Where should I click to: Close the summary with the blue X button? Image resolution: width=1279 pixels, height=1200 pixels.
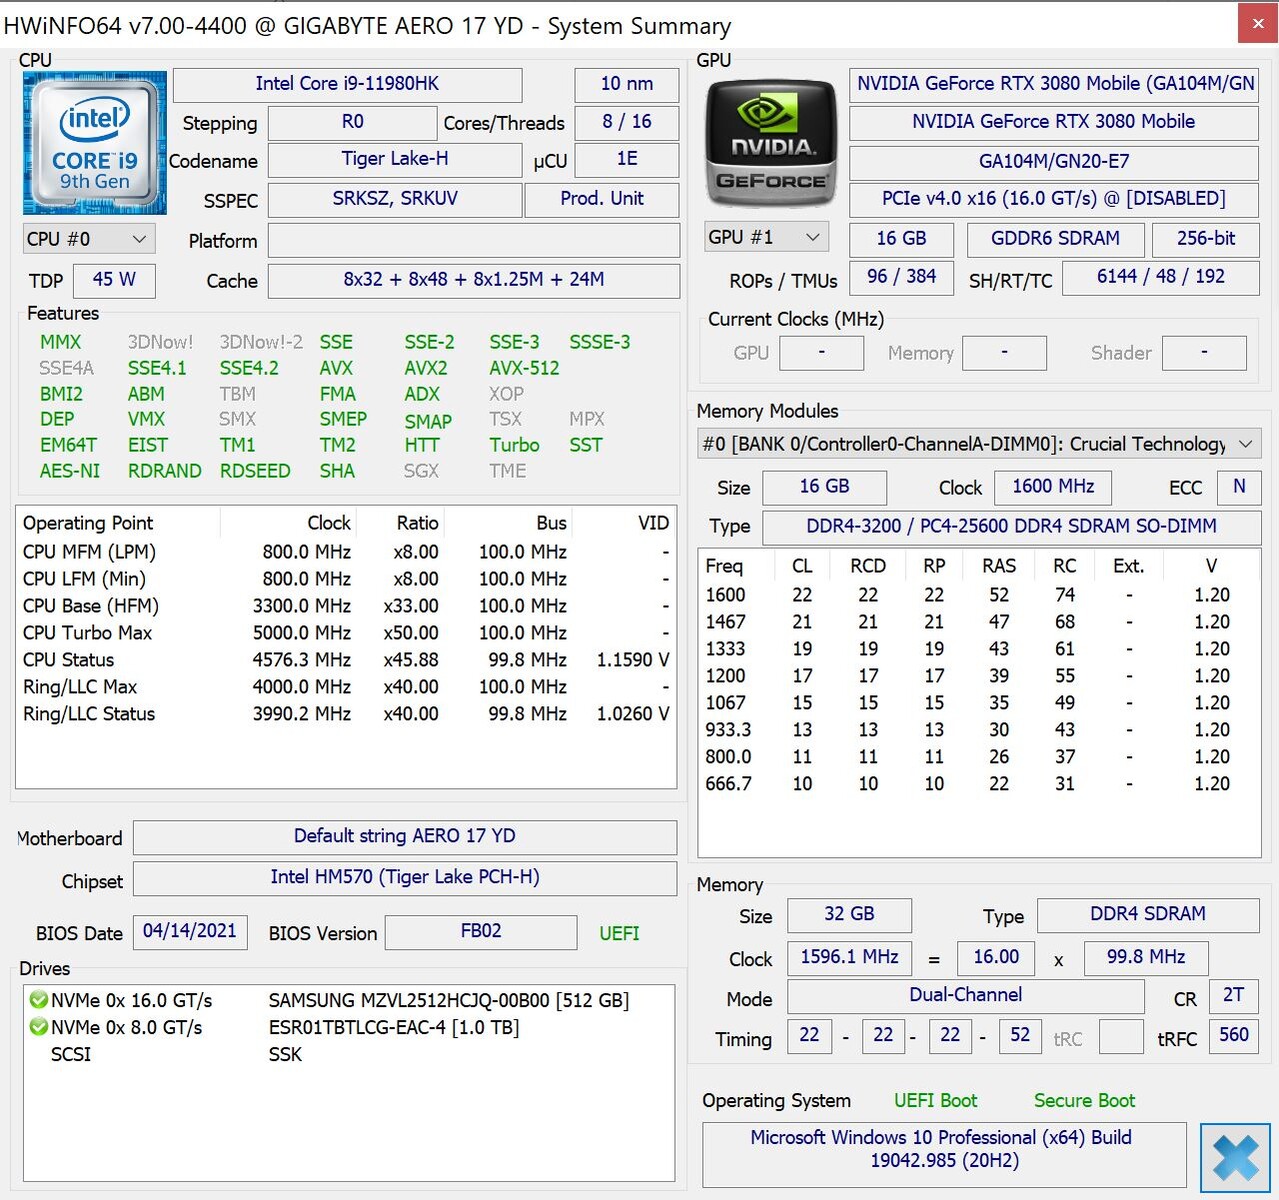(1235, 1158)
